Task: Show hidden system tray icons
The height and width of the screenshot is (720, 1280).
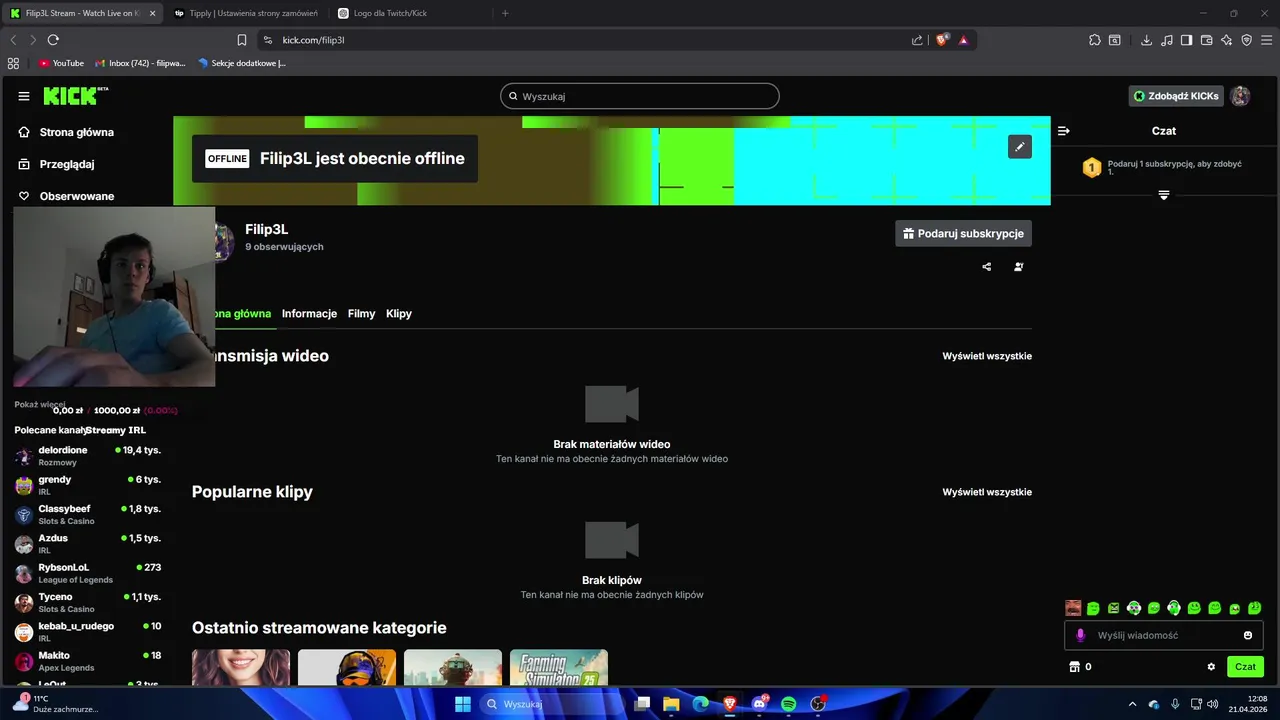Action: pos(1132,704)
